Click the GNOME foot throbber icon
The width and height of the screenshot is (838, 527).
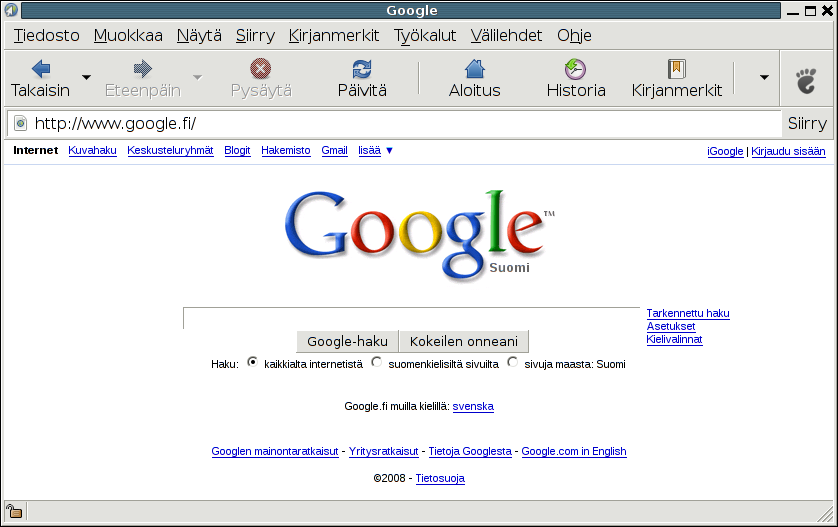(x=806, y=79)
